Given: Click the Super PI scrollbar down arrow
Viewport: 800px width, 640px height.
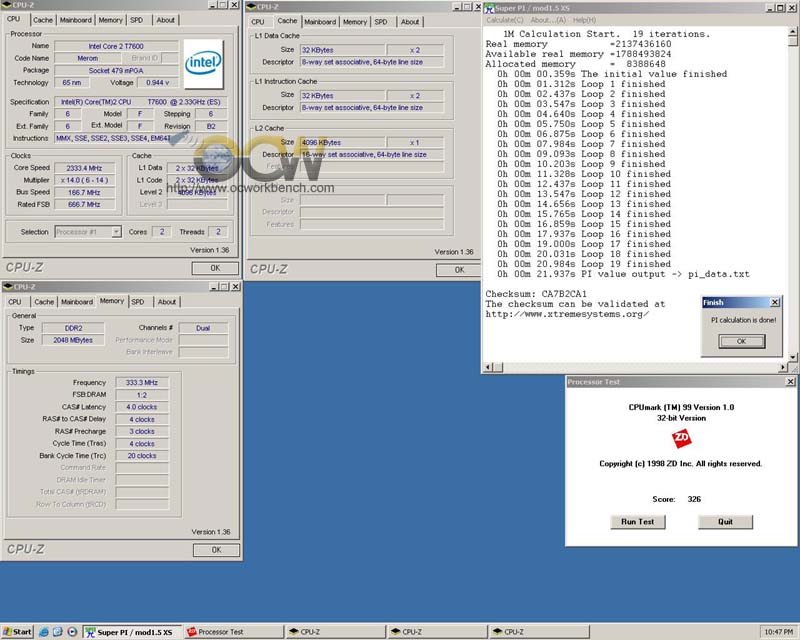Looking at the screenshot, I should pyautogui.click(x=793, y=357).
